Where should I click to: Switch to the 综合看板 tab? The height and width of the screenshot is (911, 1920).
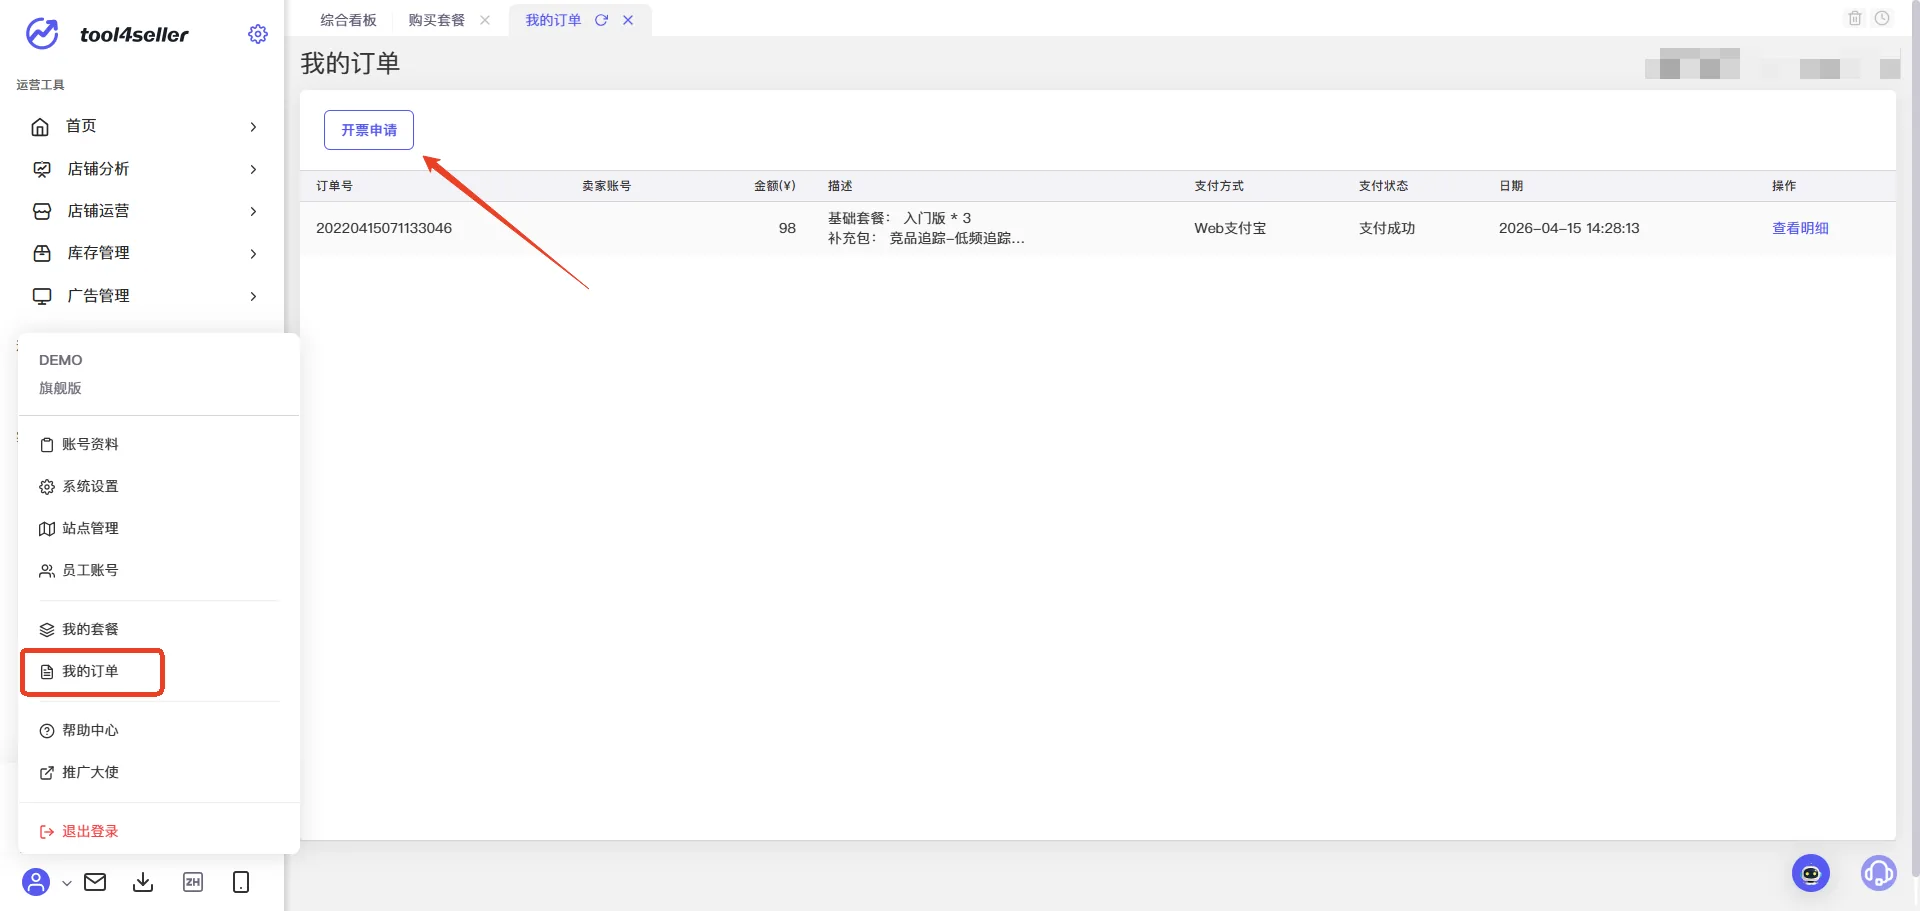coord(348,20)
